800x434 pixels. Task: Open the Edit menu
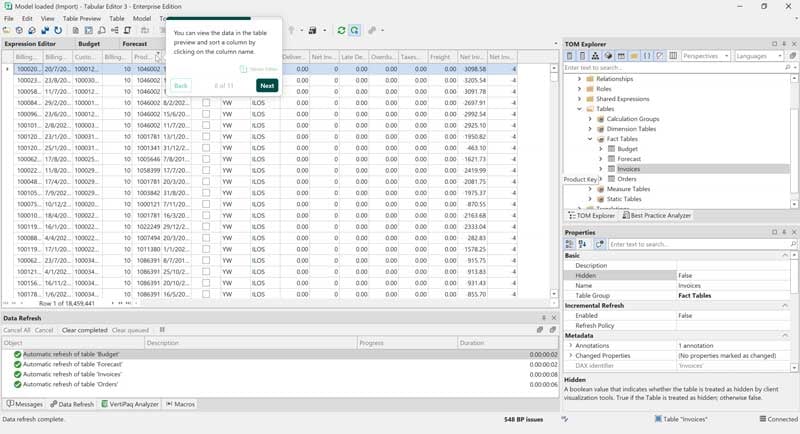[27, 18]
